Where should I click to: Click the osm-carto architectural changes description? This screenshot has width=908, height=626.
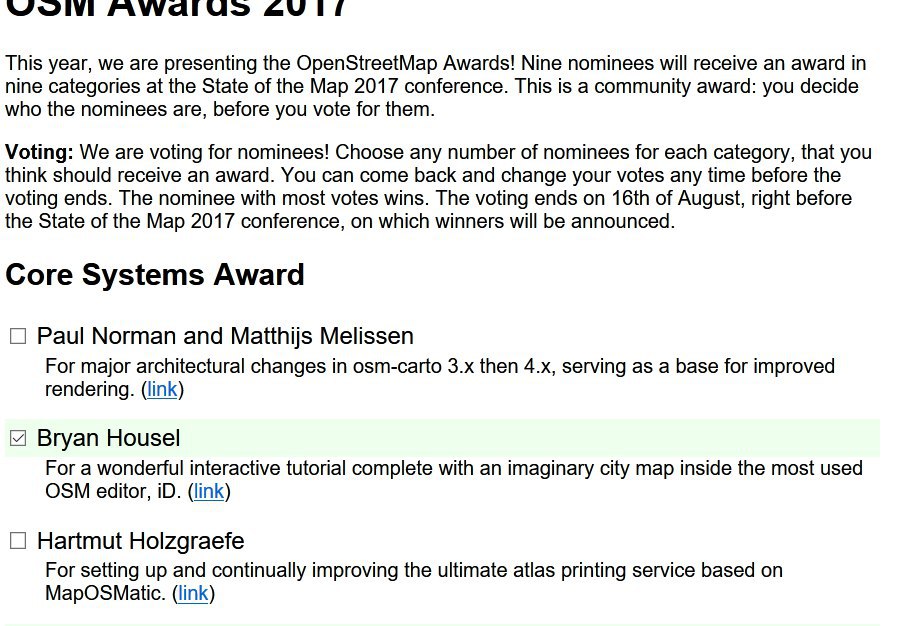[440, 378]
